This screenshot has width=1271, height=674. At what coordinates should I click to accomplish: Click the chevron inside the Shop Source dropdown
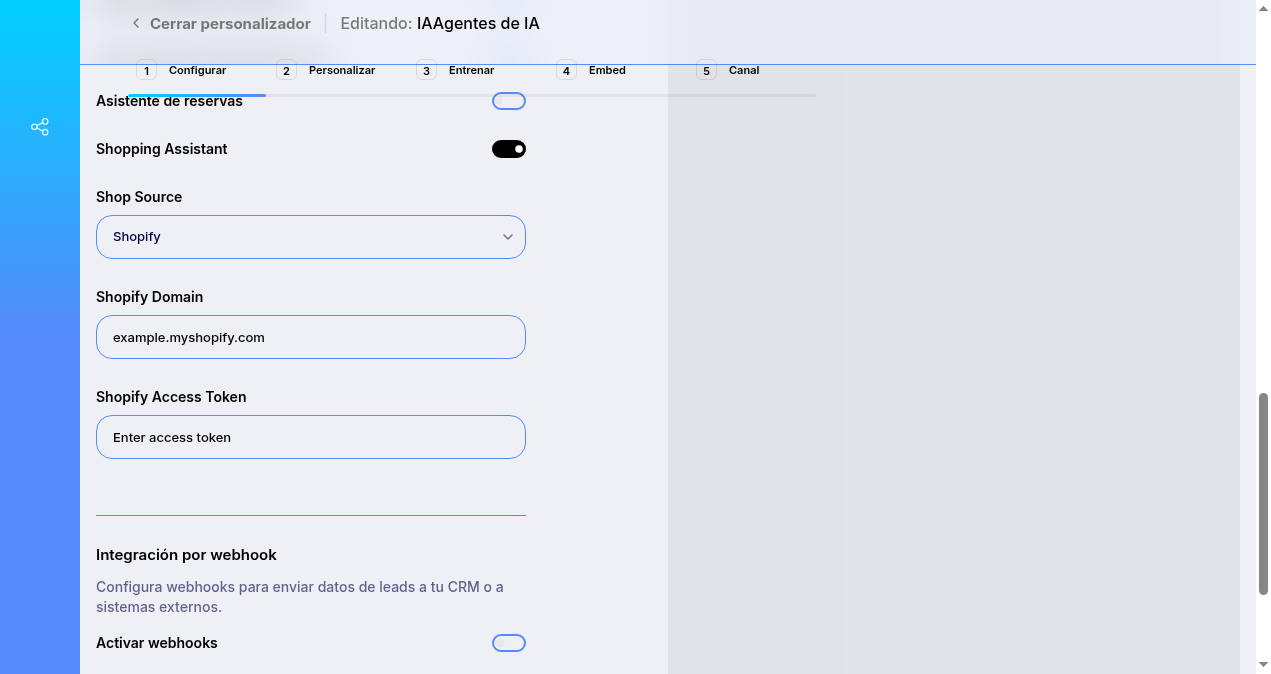tap(508, 237)
